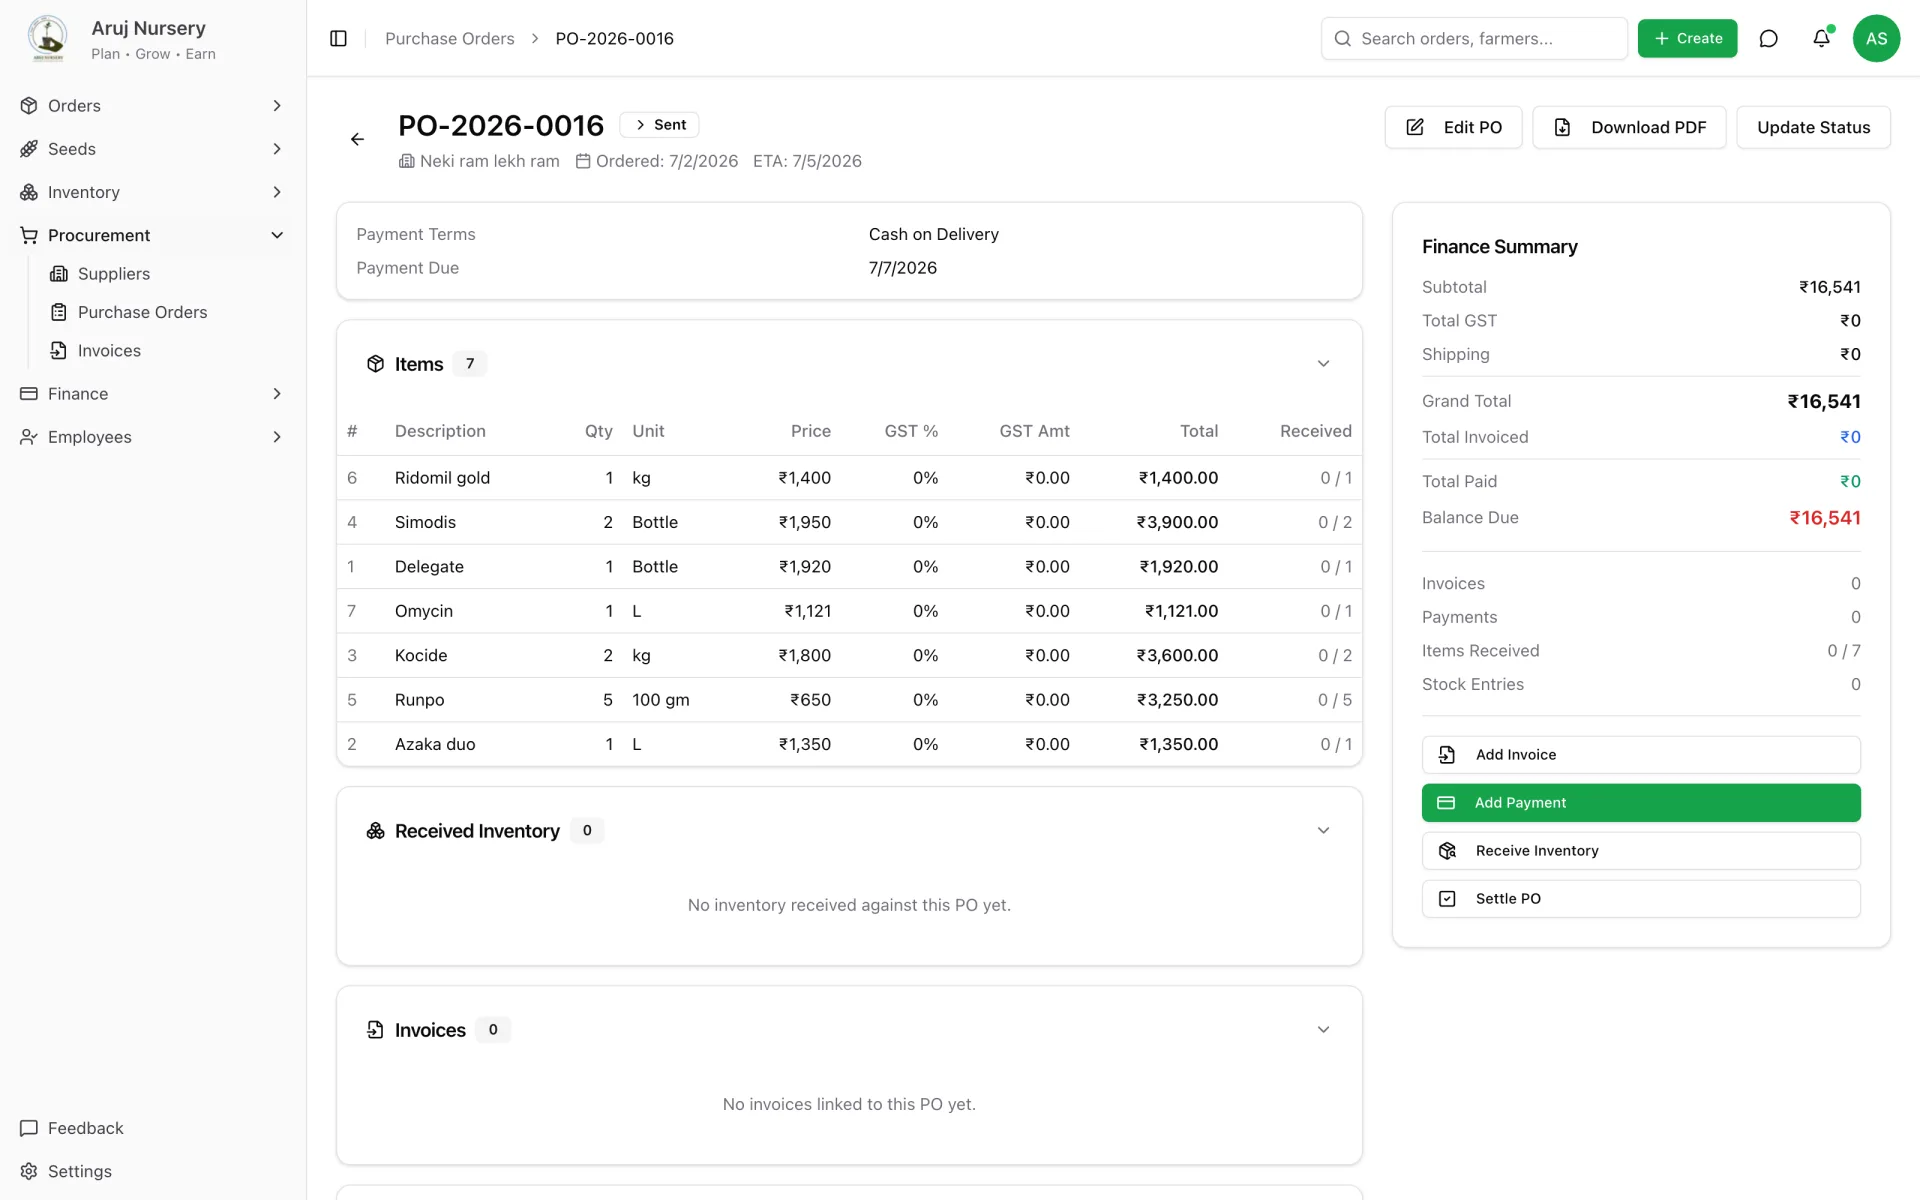Viewport: 1920px width, 1200px height.
Task: Download the PO as PDF
Action: click(x=1629, y=127)
